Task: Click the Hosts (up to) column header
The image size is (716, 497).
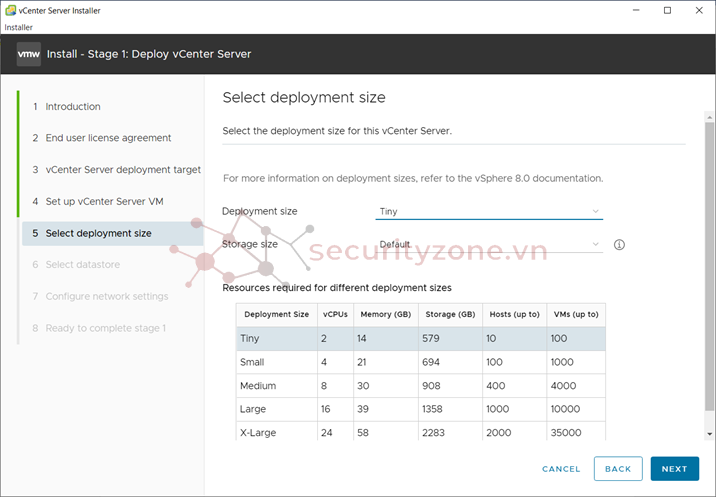Action: (515, 314)
